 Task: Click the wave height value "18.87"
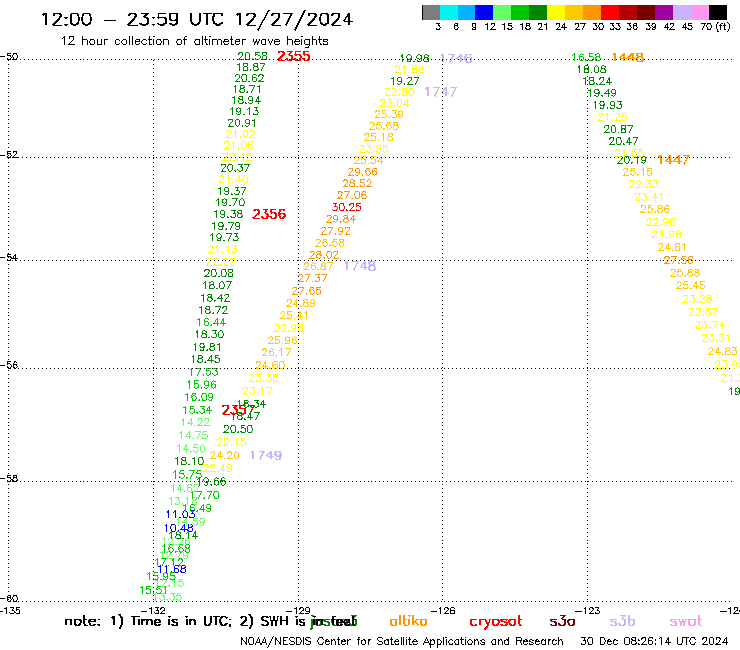click(251, 68)
